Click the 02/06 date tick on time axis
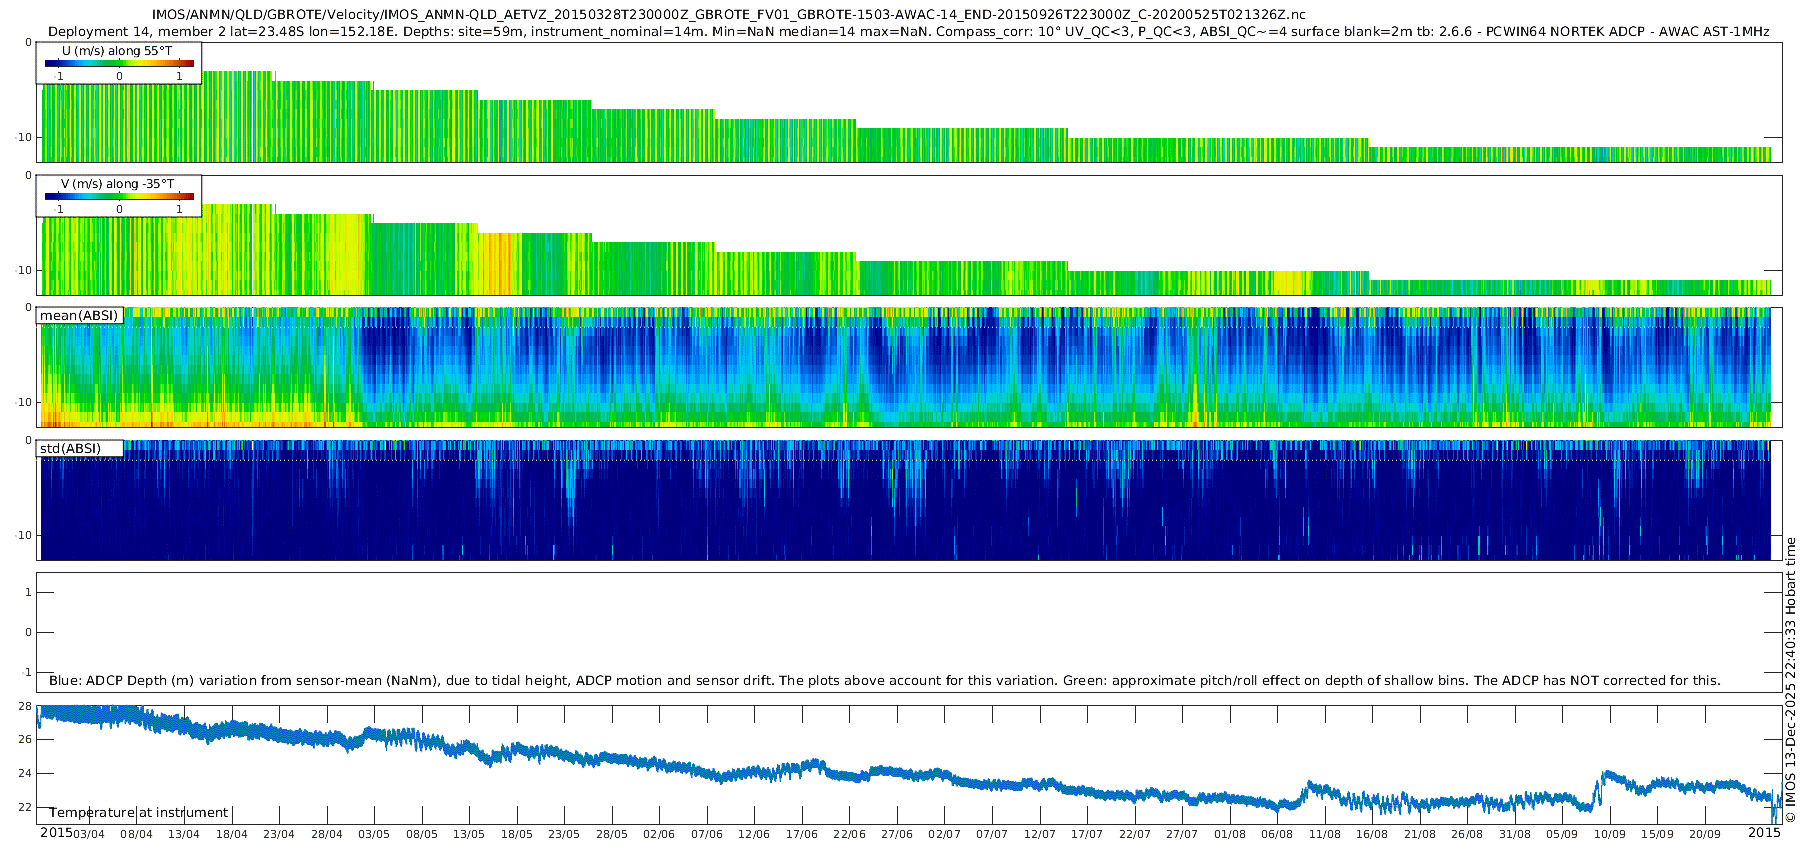 [659, 835]
